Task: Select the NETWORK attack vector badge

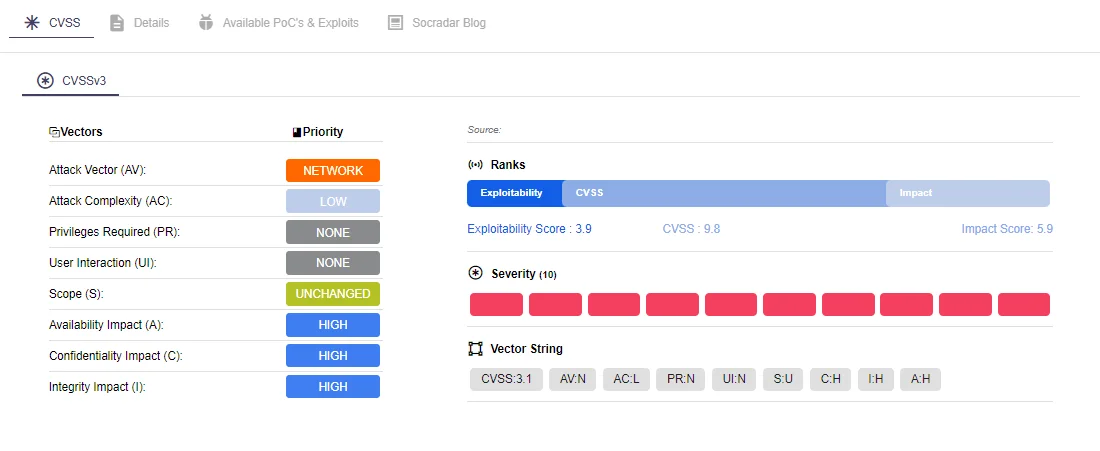Action: 333,170
